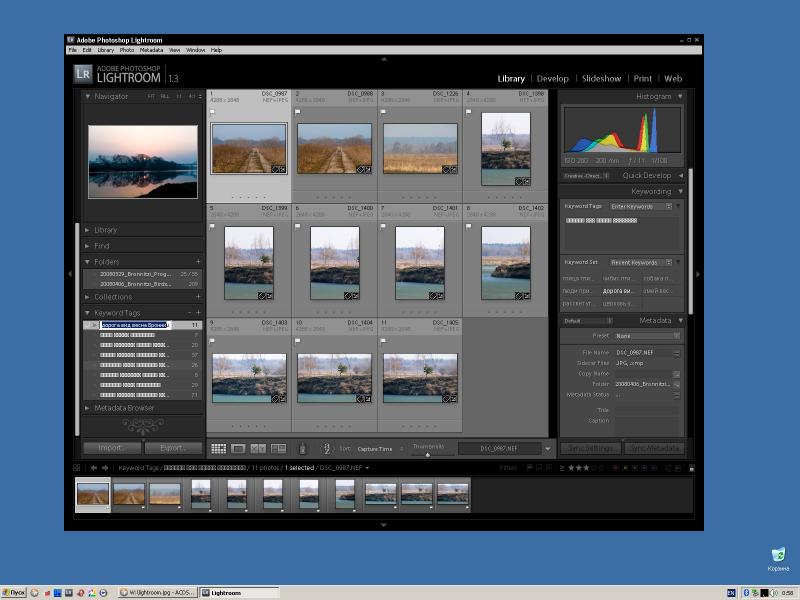Toggle flag on photo 3 DSC_1226
Image resolution: width=800 pixels, height=600 pixels.
click(x=383, y=112)
